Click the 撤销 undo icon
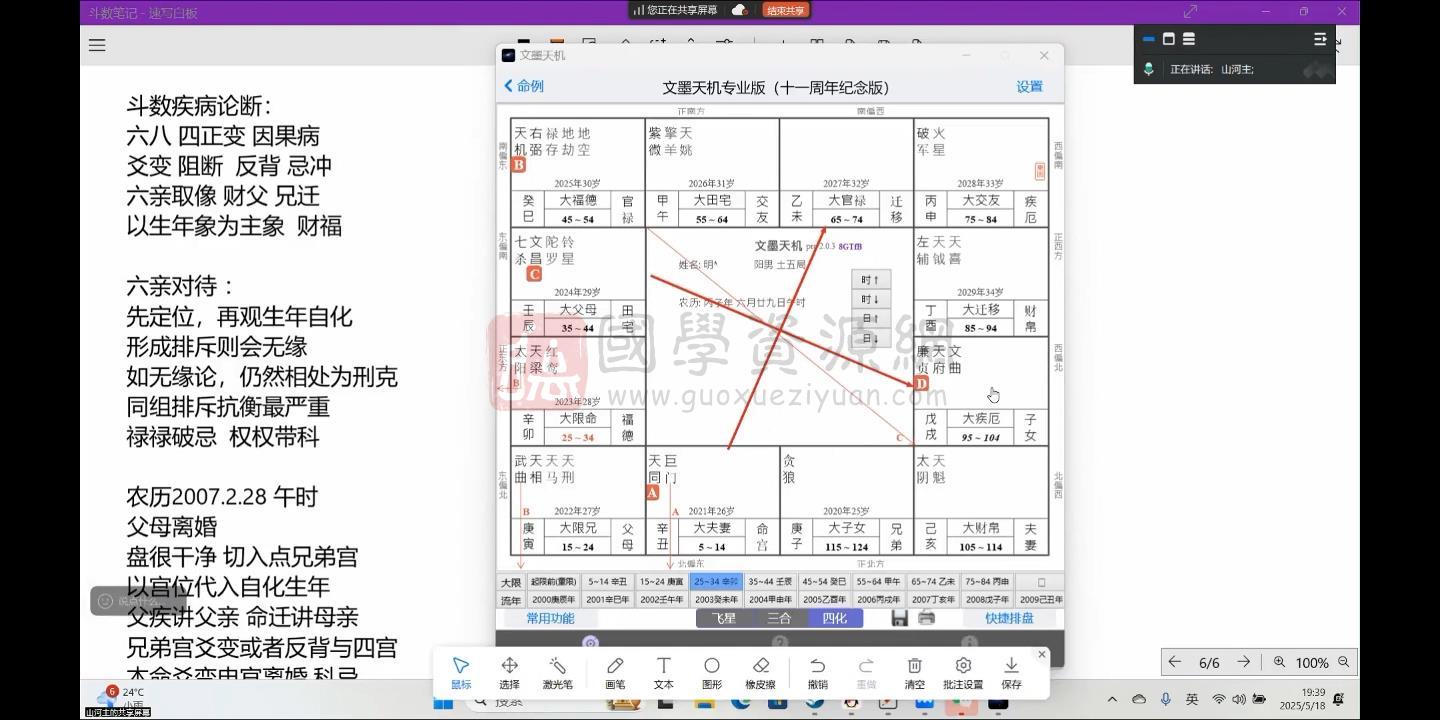This screenshot has width=1440, height=720. [819, 671]
